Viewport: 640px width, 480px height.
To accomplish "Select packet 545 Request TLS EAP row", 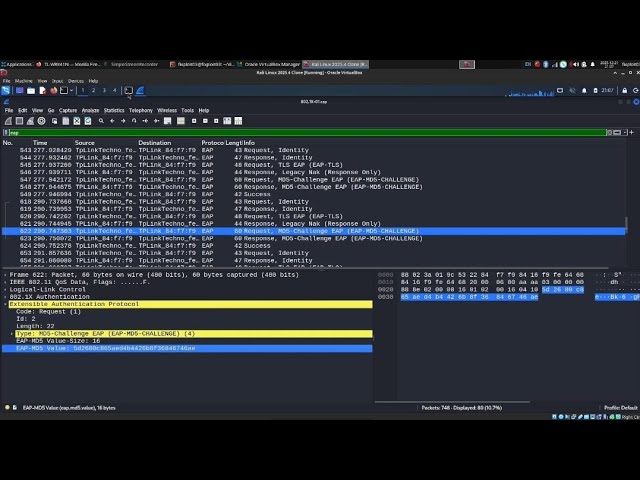I will [313, 165].
